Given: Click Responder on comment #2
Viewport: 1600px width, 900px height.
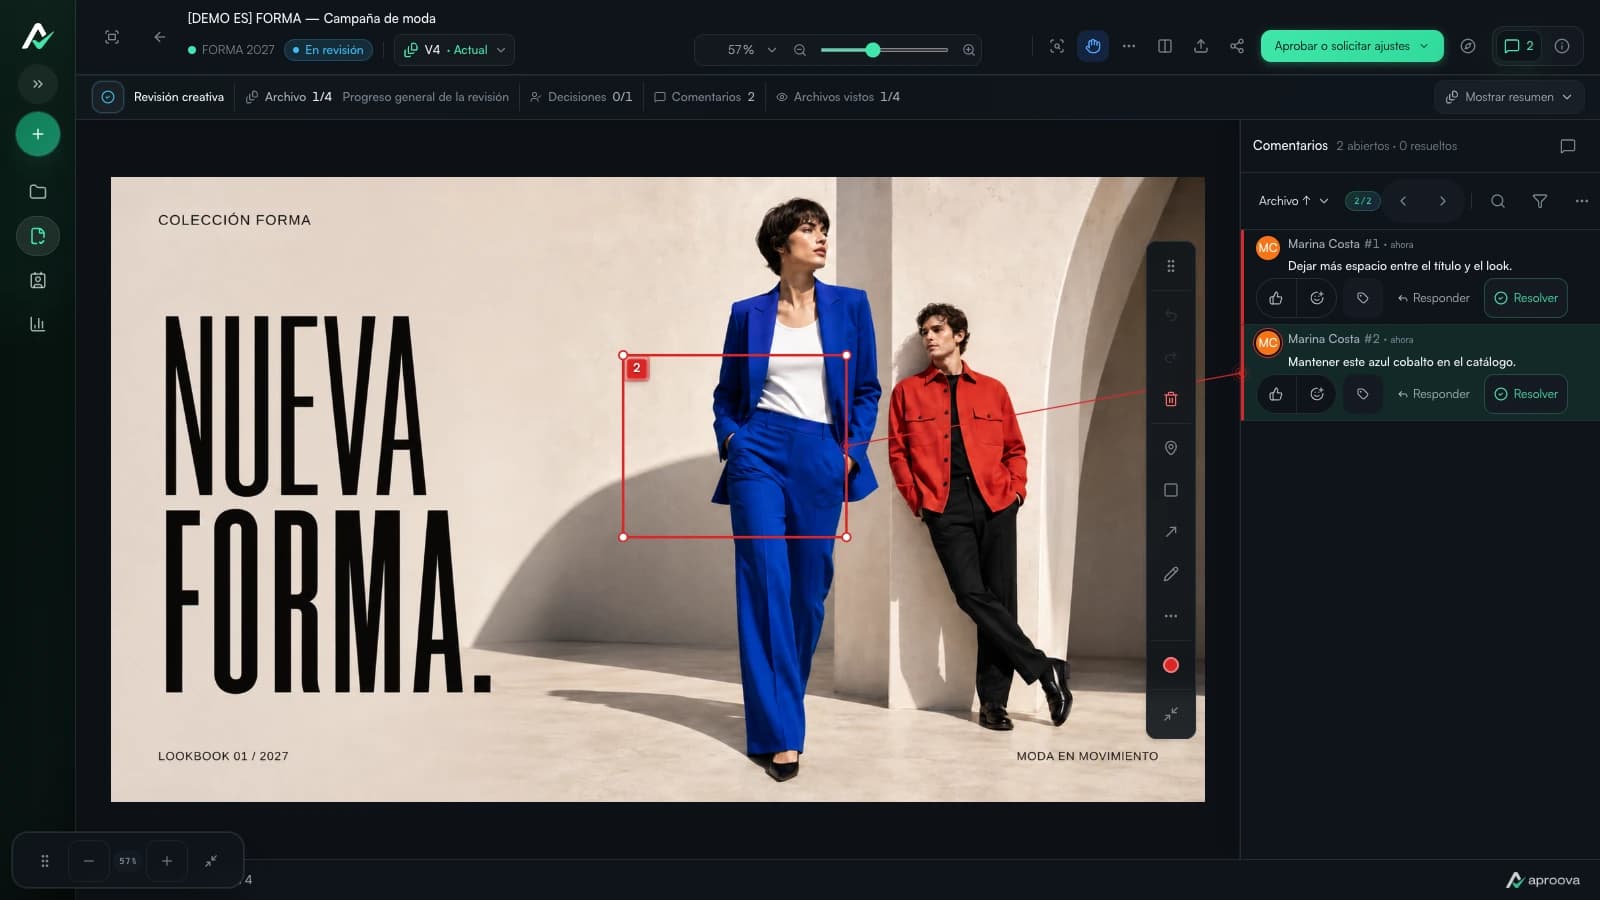Looking at the screenshot, I should (x=1433, y=394).
